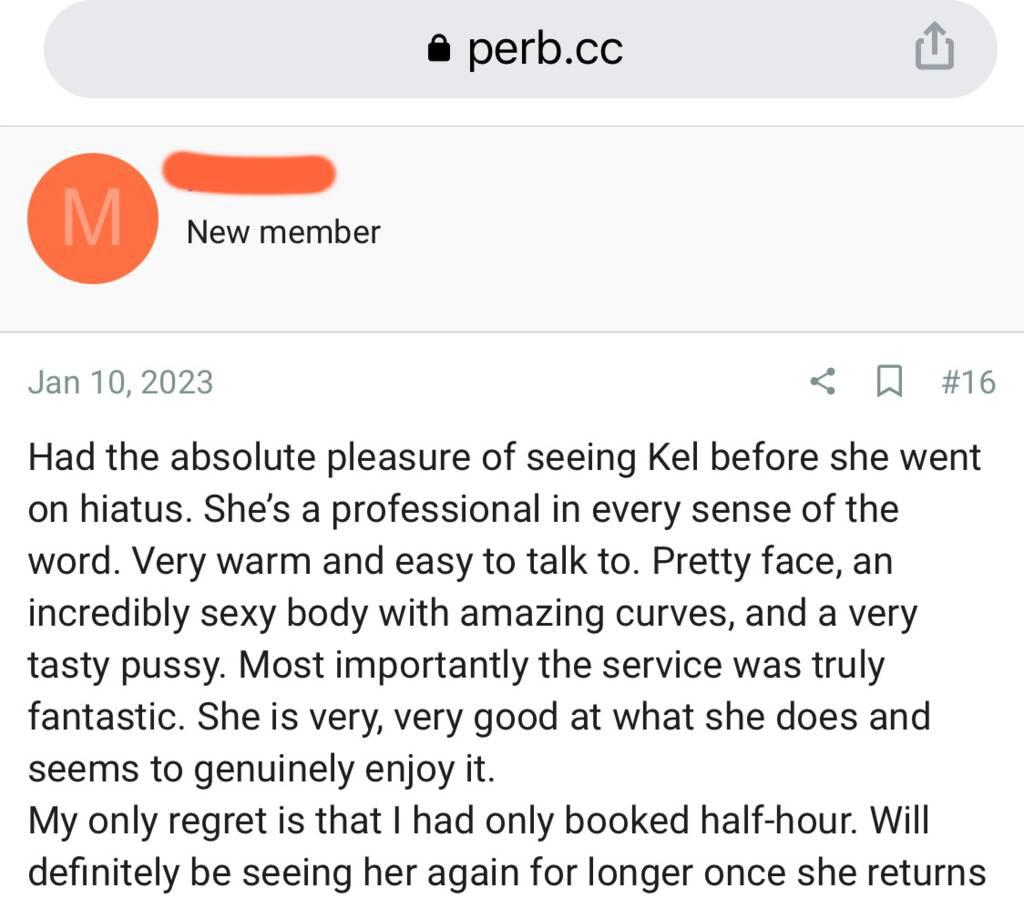Click the "Jan 10, 2023" post date
Screen dimensions: 1024x900
(x=120, y=382)
